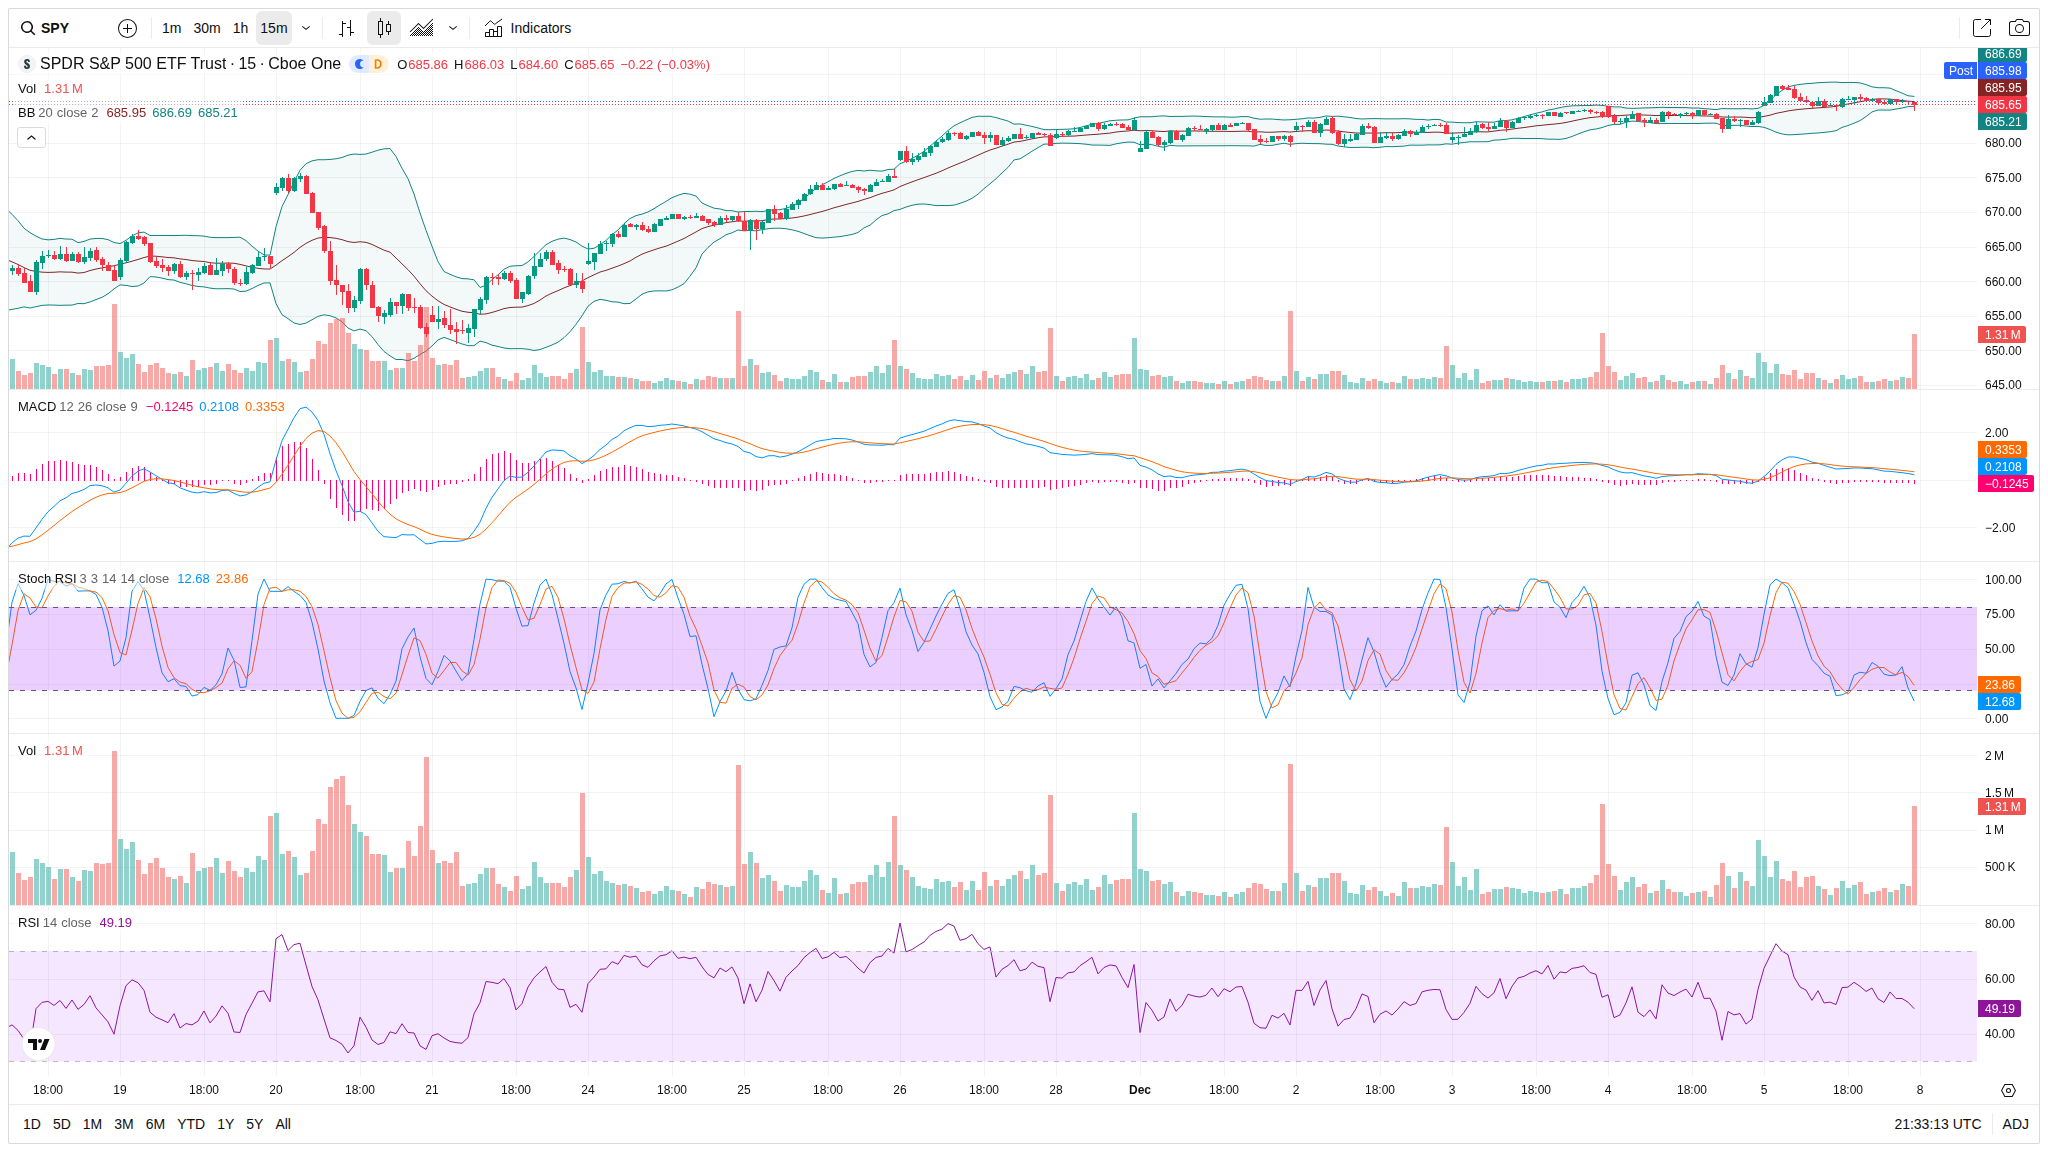
Task: Open the fullscreen popout icon
Action: pyautogui.click(x=1981, y=28)
